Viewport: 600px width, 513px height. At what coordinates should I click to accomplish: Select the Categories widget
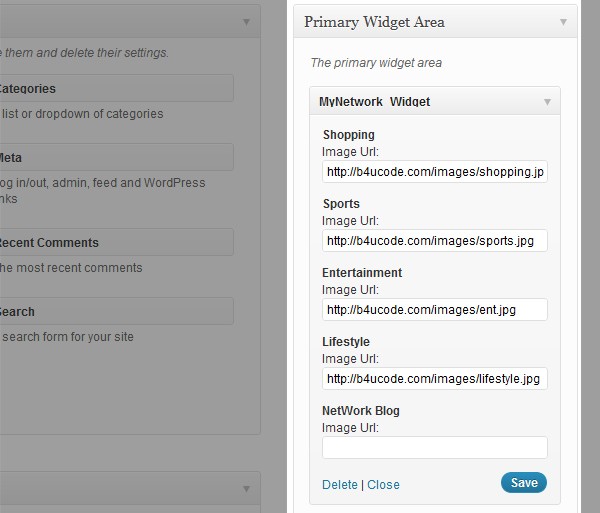tap(116, 88)
